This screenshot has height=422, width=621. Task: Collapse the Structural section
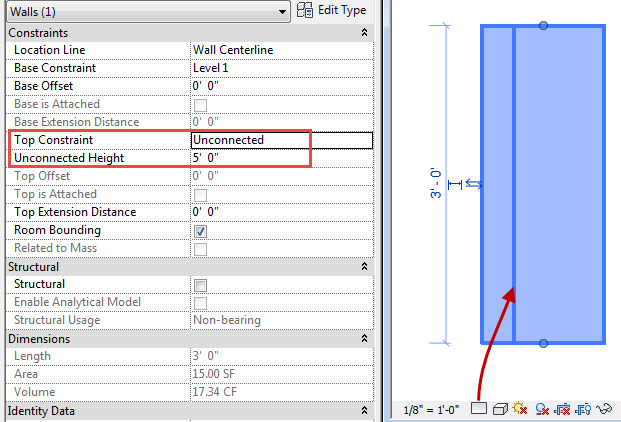click(x=364, y=266)
